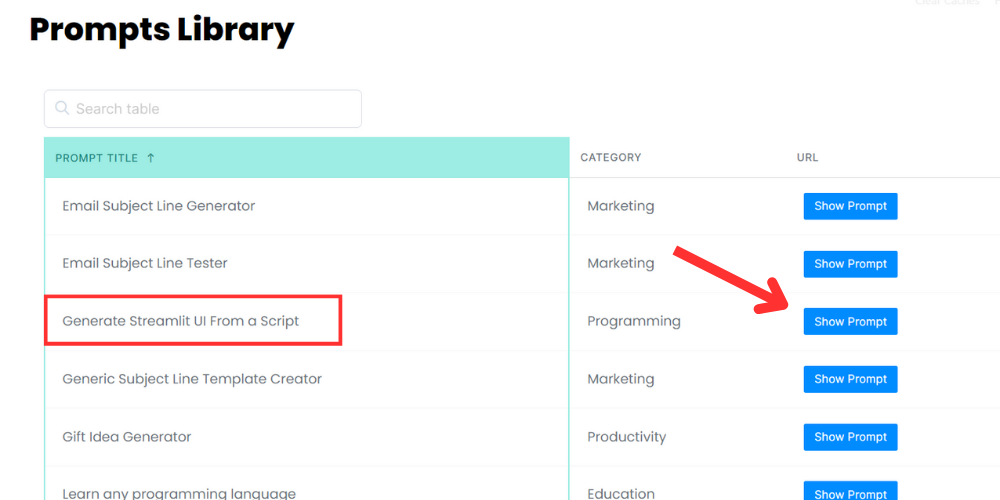Screen dimensions: 1000x500
Task: Sort by the PROMPT TITLE column header
Action: click(x=96, y=158)
